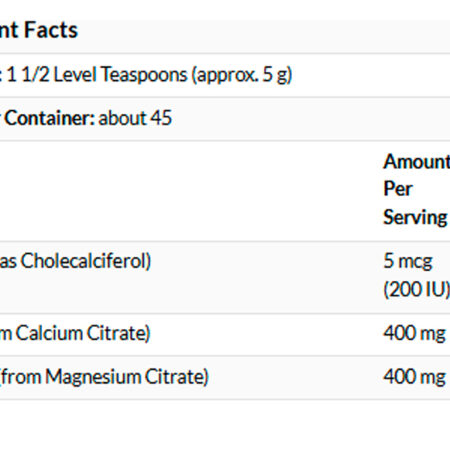Click the word 'Teaspoons' in serving size

(144, 75)
